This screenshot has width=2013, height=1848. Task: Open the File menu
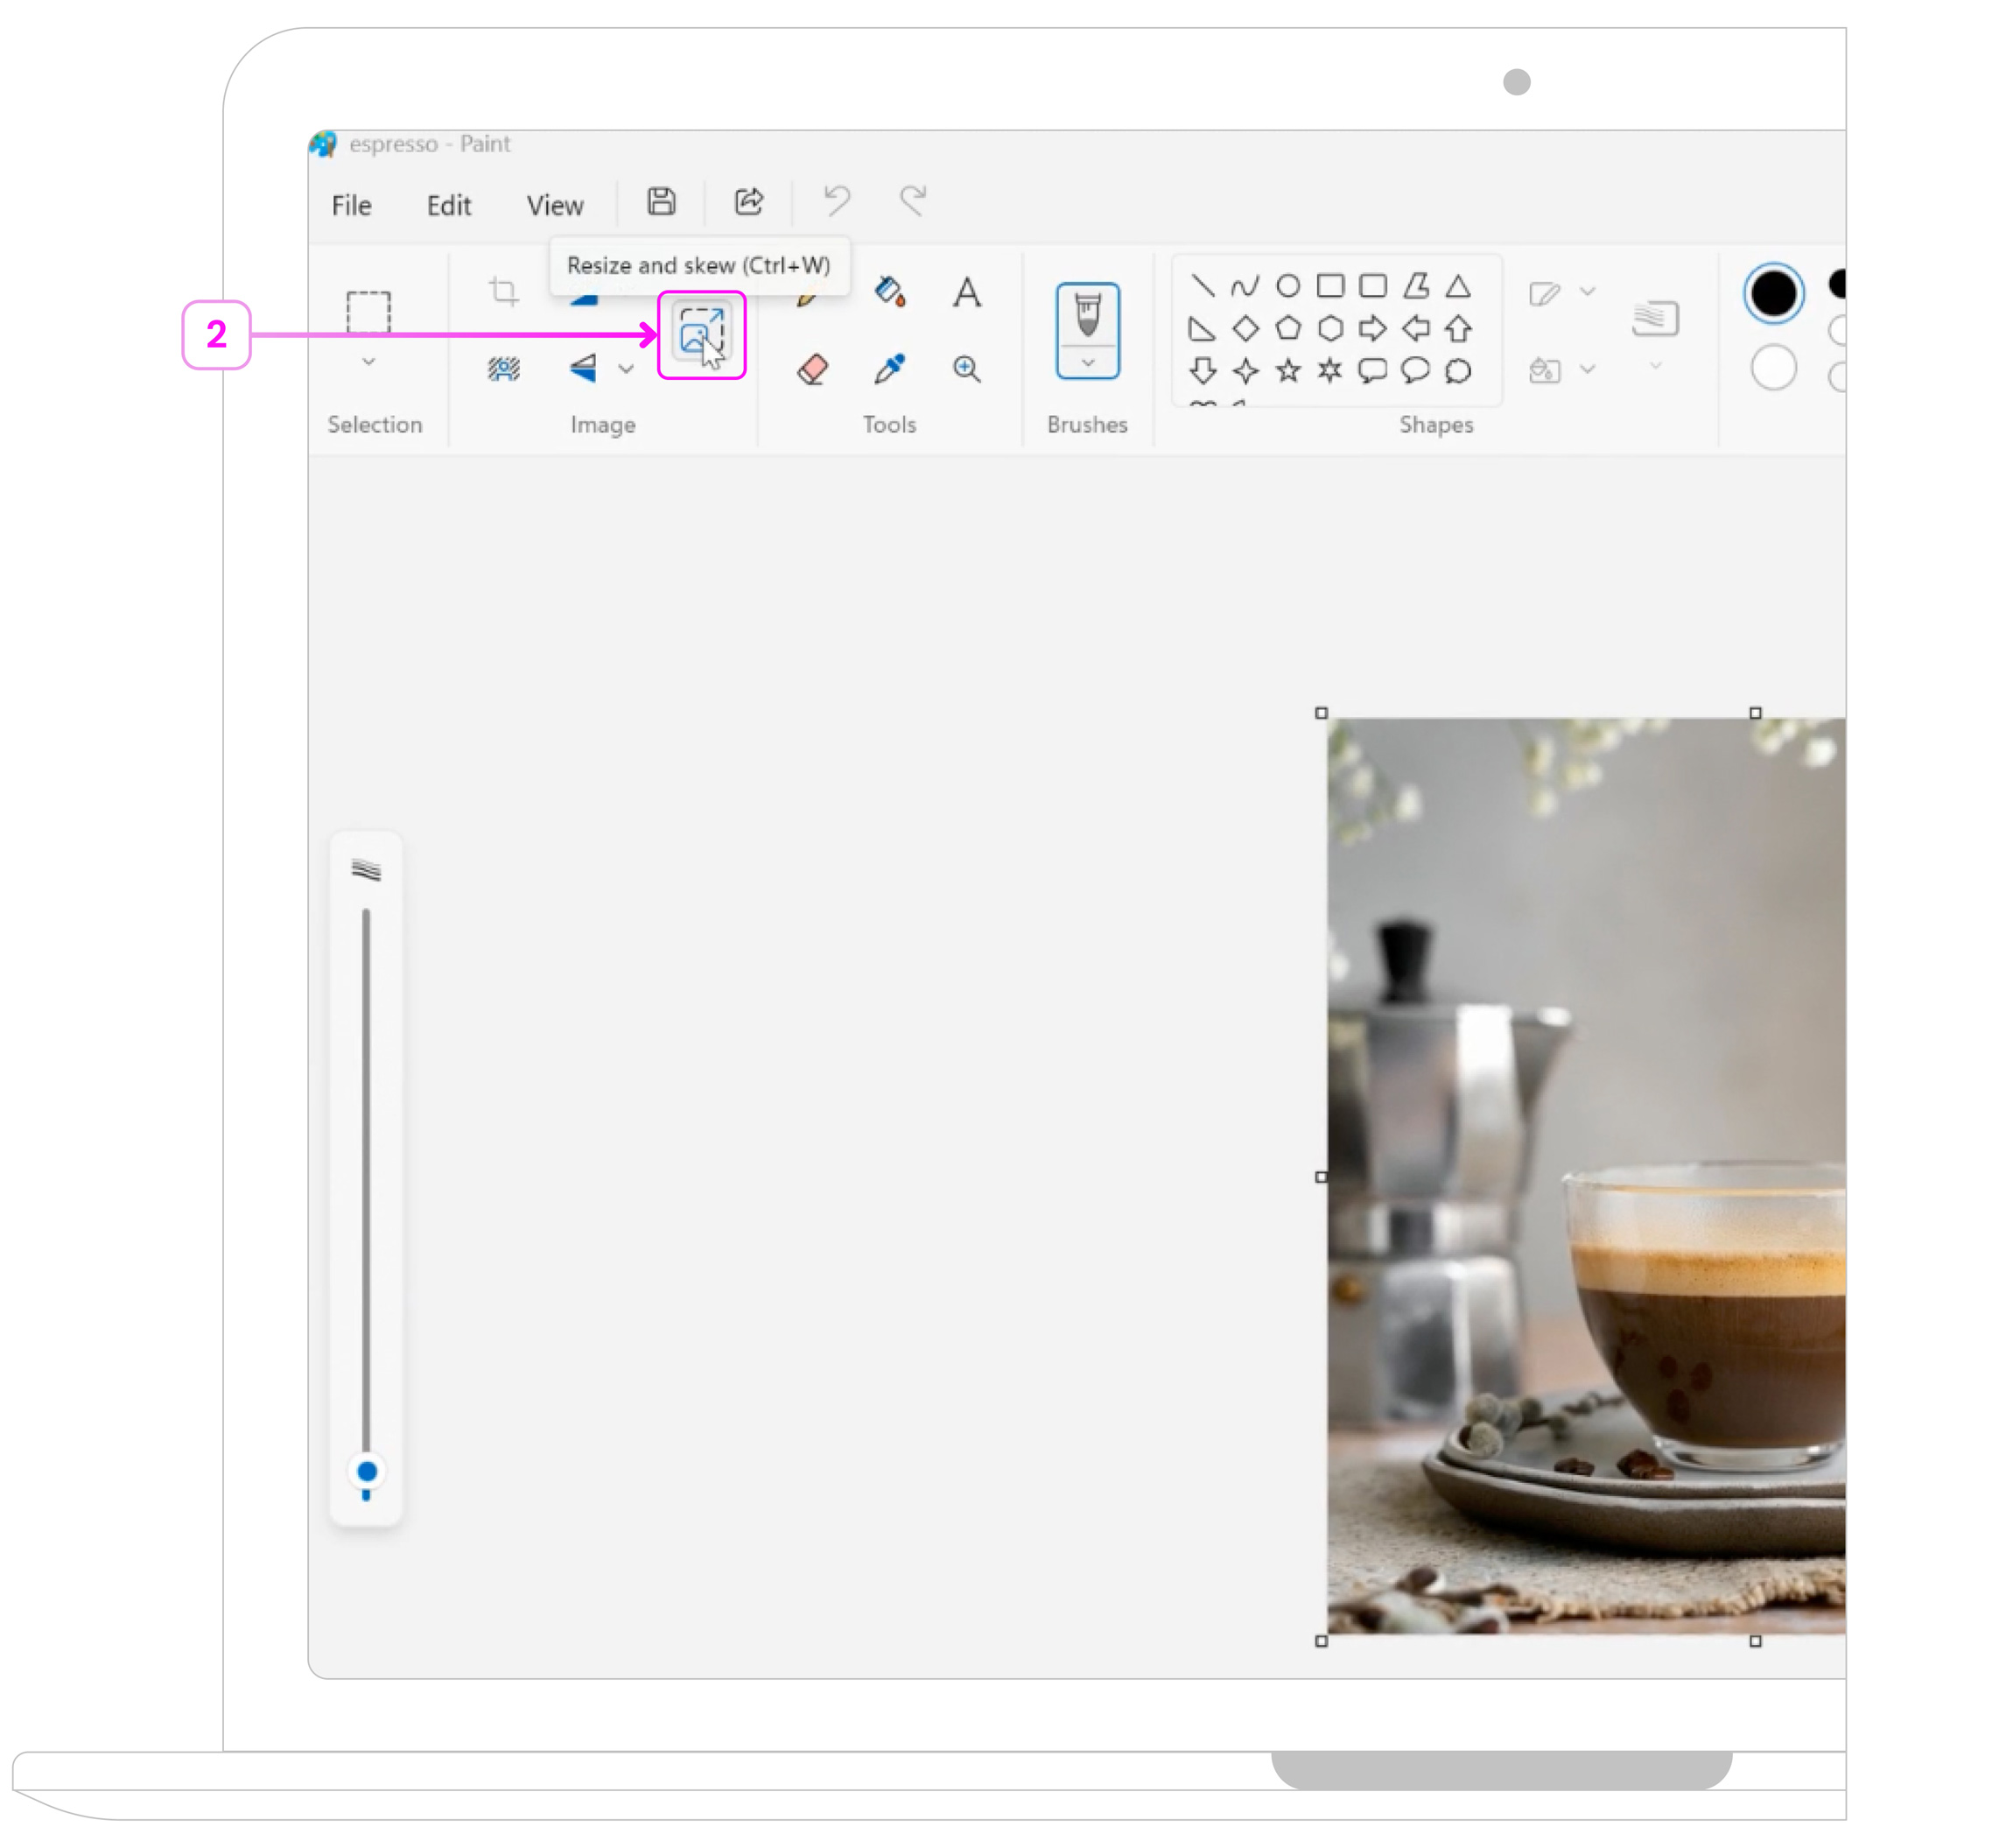coord(351,206)
